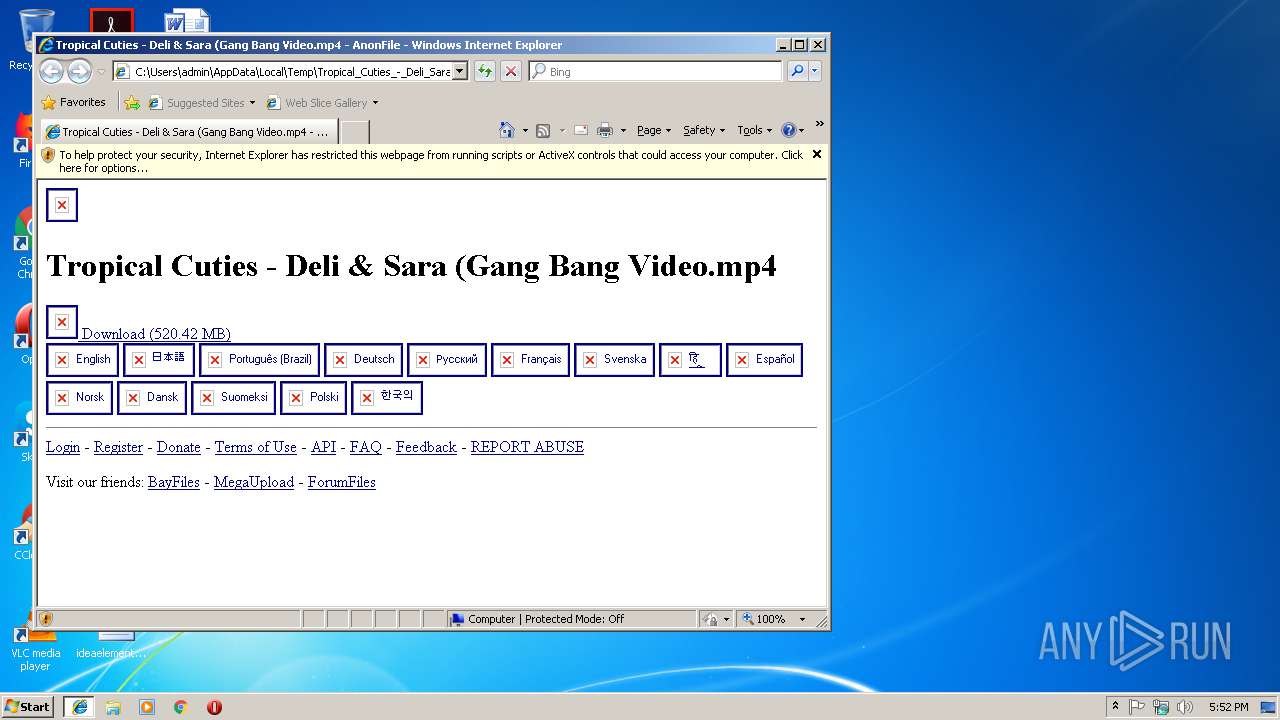This screenshot has height=720, width=1280.
Task: Select the Deutsch language button
Action: [363, 360]
